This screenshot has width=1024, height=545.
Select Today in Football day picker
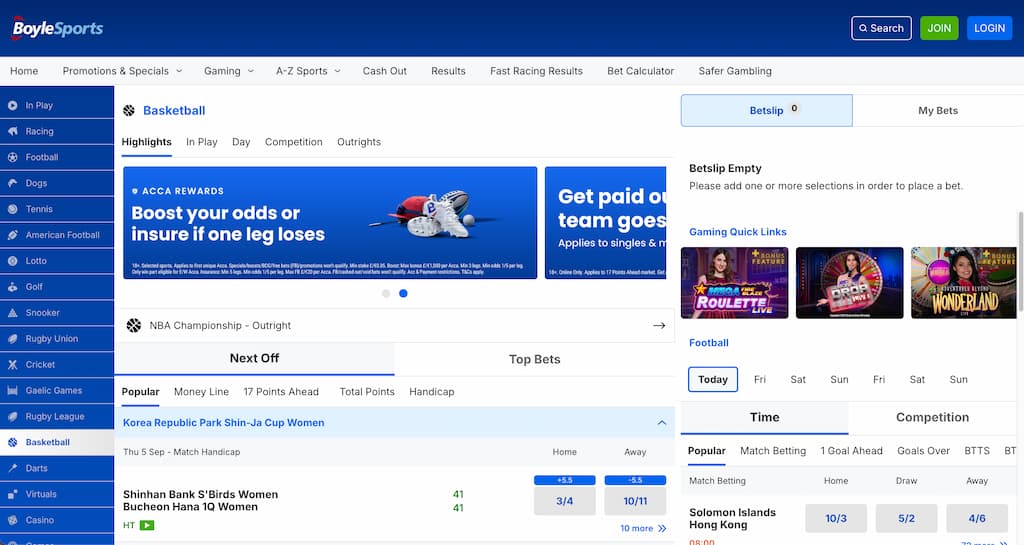point(712,379)
